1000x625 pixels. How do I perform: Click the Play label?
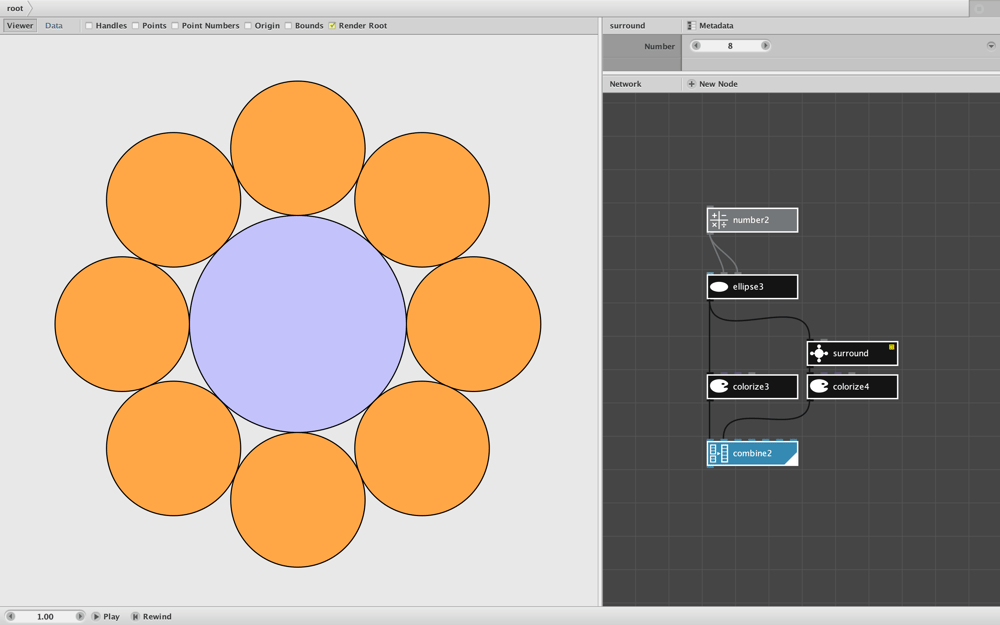(x=112, y=616)
